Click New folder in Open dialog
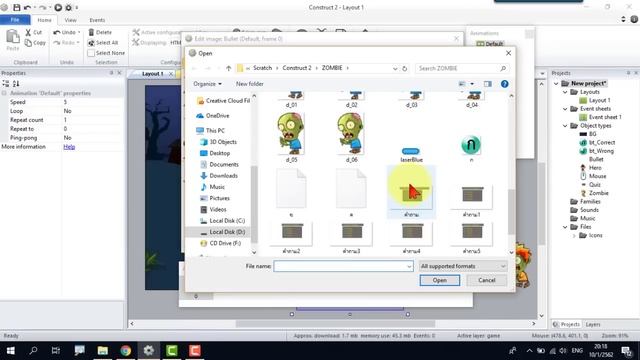The height and width of the screenshot is (360, 640). click(x=249, y=84)
